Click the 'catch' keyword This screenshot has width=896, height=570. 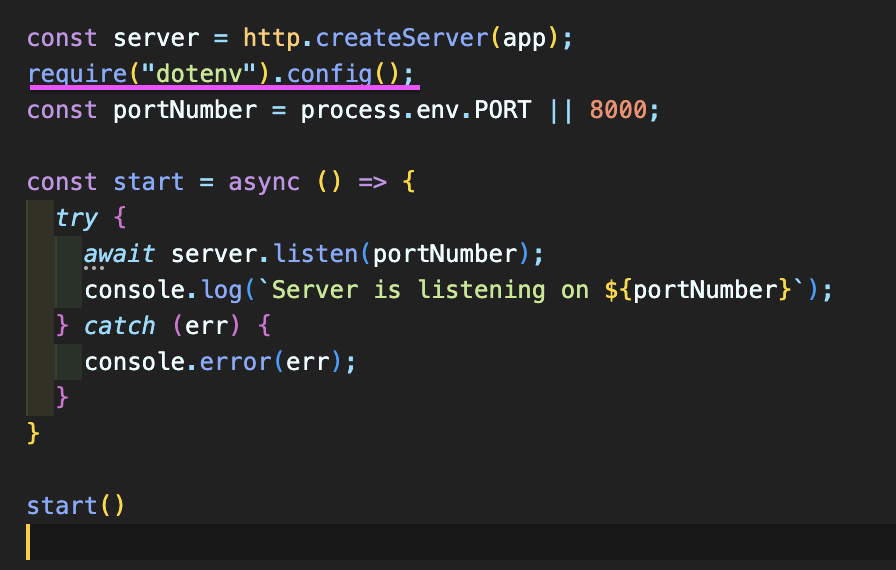coord(119,326)
